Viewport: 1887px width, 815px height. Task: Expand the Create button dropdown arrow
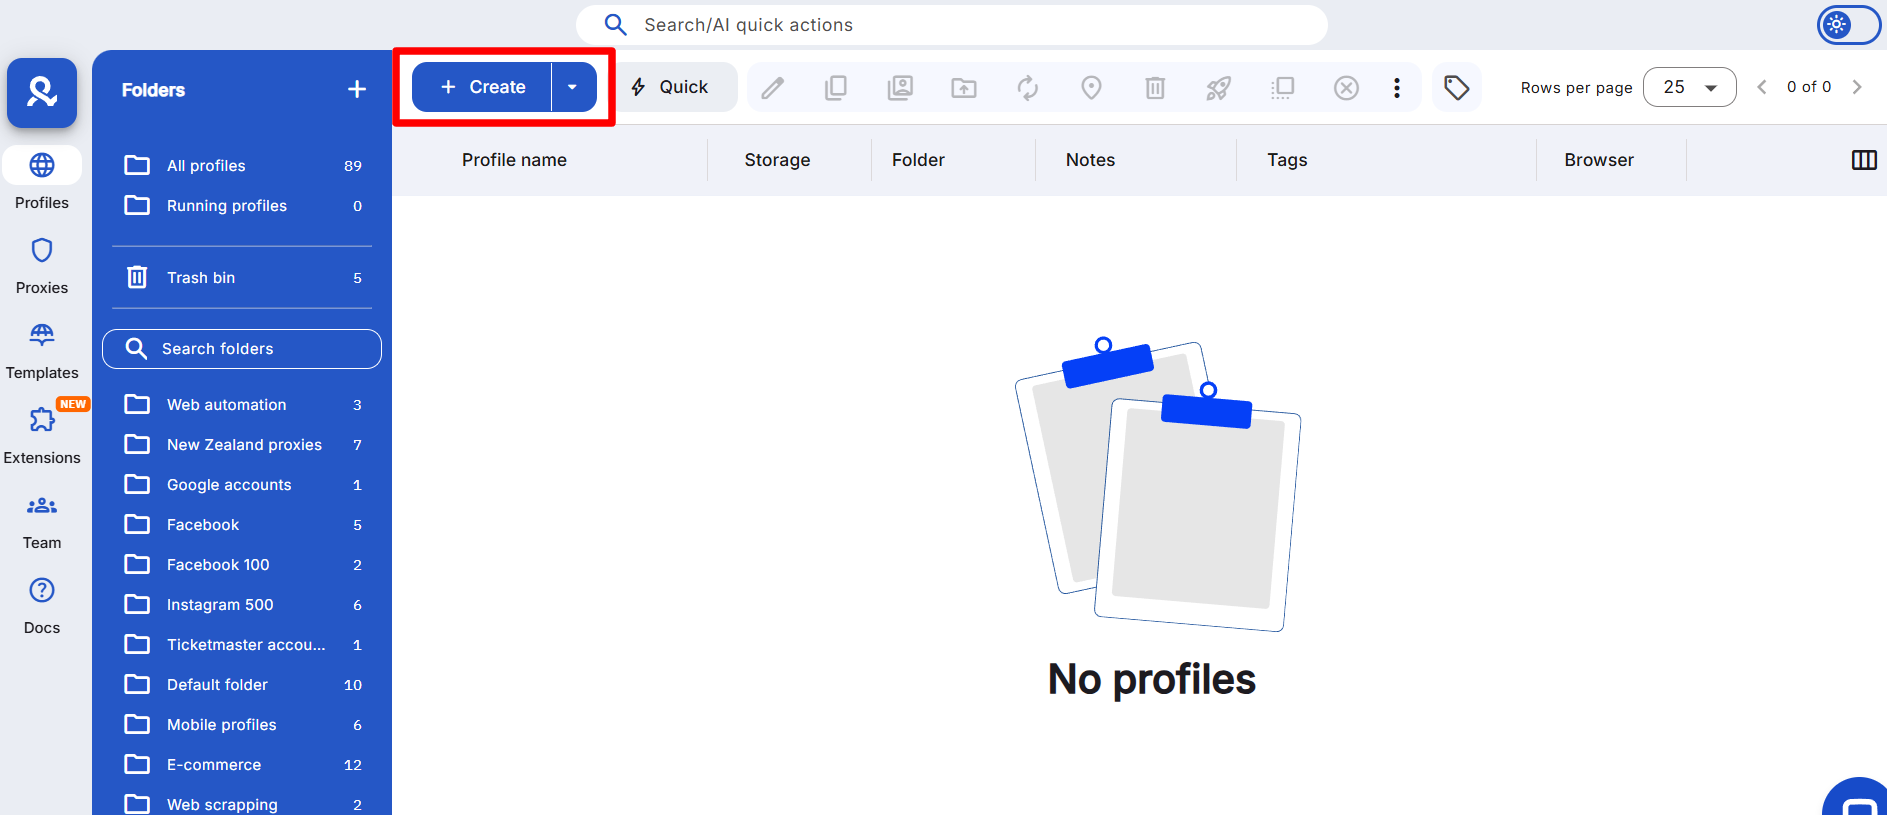573,87
